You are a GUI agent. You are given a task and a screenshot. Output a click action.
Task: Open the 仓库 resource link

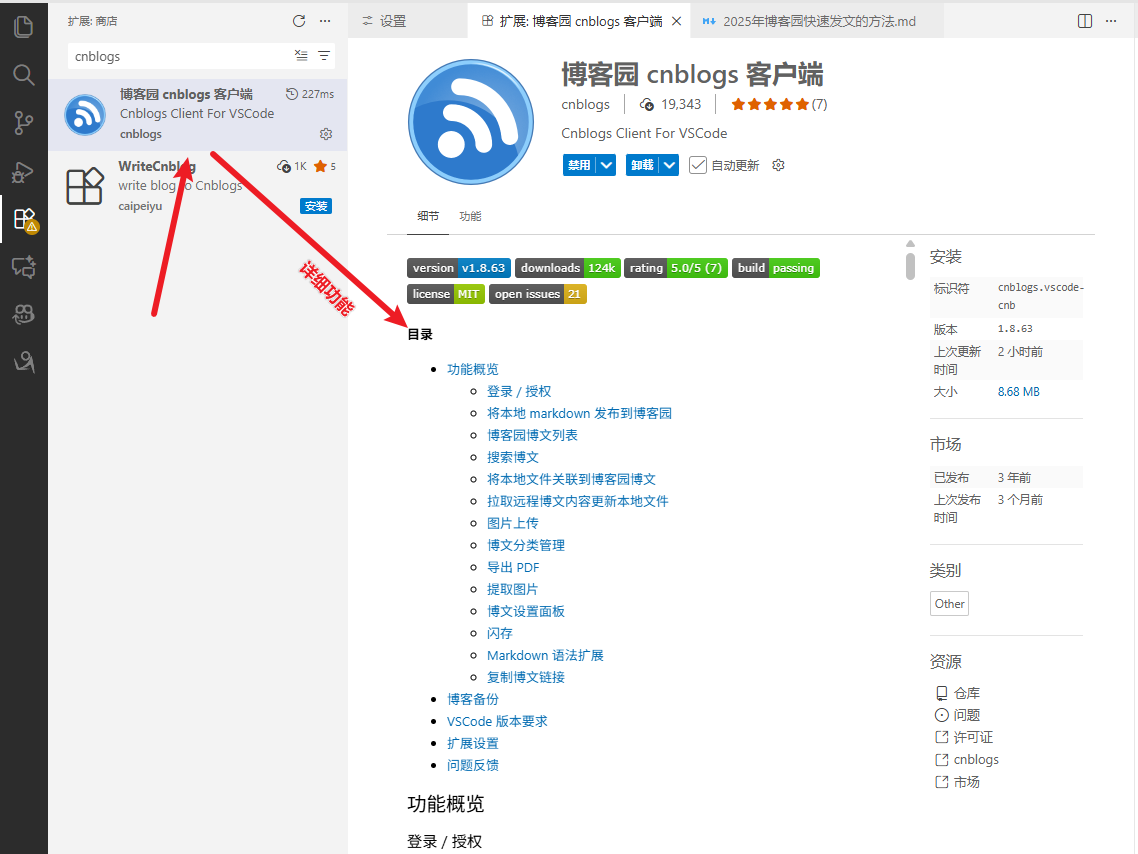tap(966, 693)
